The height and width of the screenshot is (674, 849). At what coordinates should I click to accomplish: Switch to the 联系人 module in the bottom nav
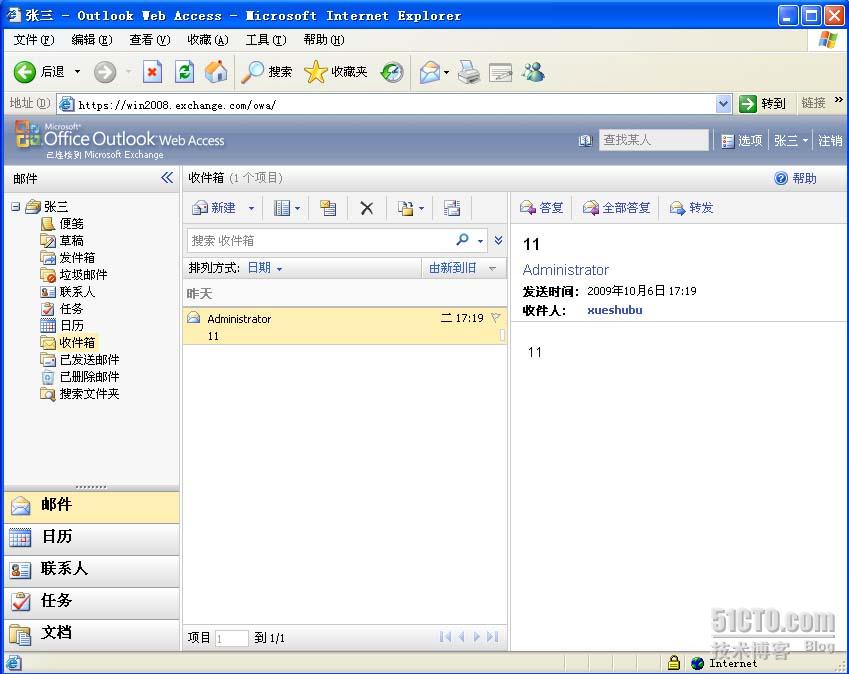(92, 569)
